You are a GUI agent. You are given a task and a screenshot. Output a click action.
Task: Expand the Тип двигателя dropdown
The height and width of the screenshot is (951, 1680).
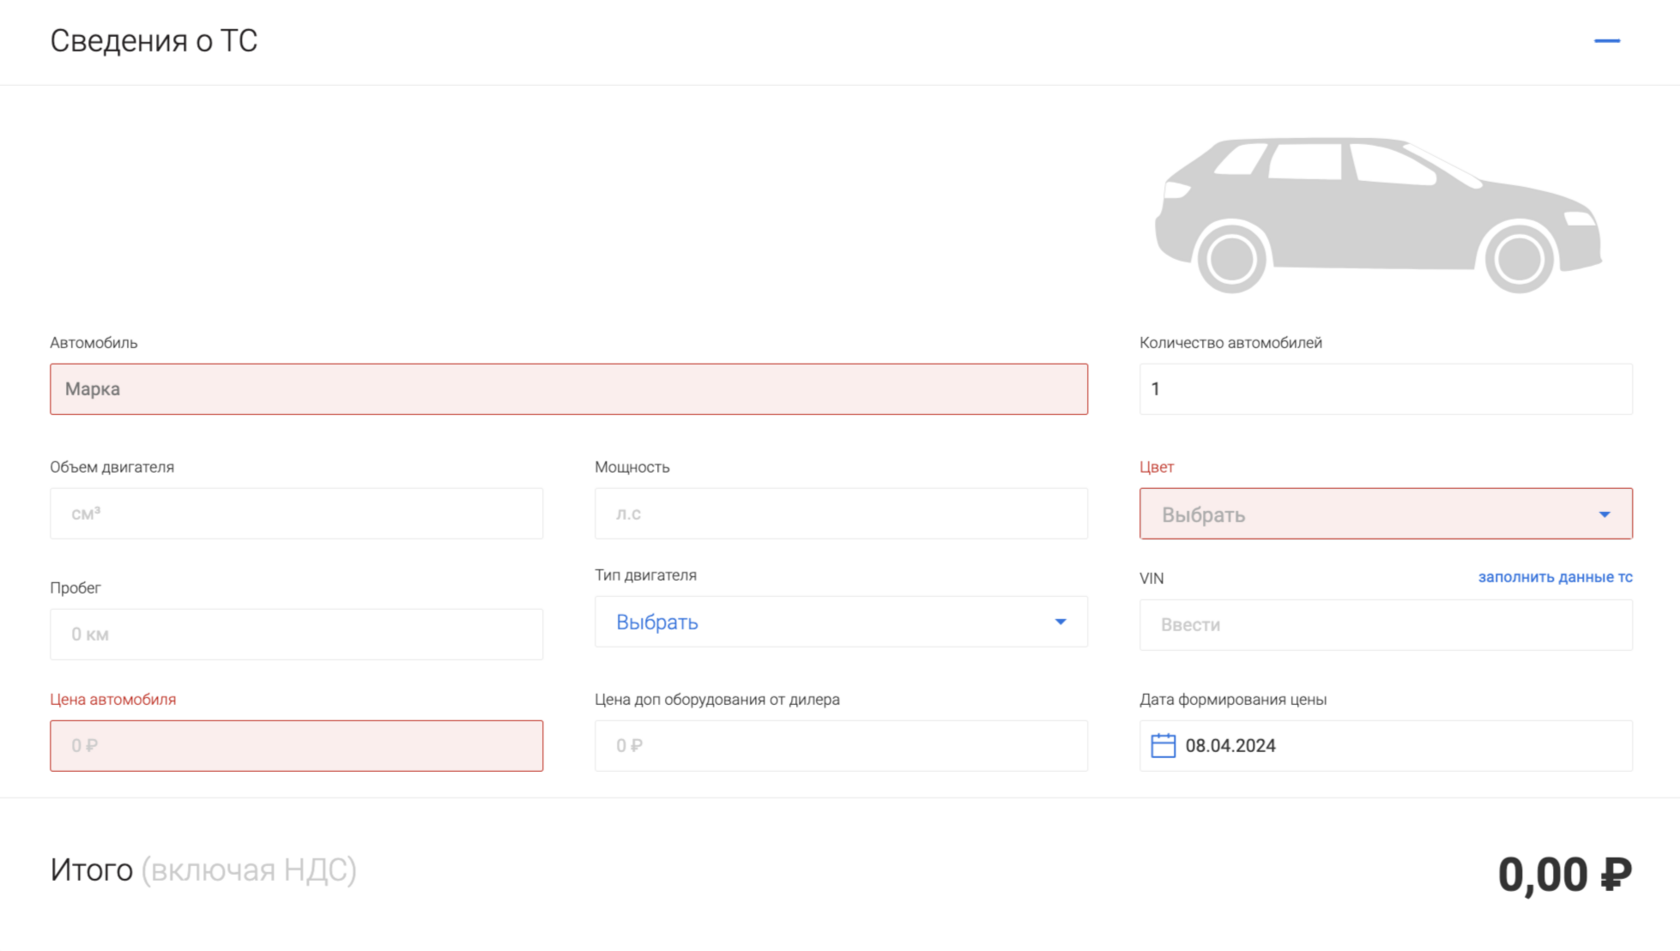click(1060, 622)
